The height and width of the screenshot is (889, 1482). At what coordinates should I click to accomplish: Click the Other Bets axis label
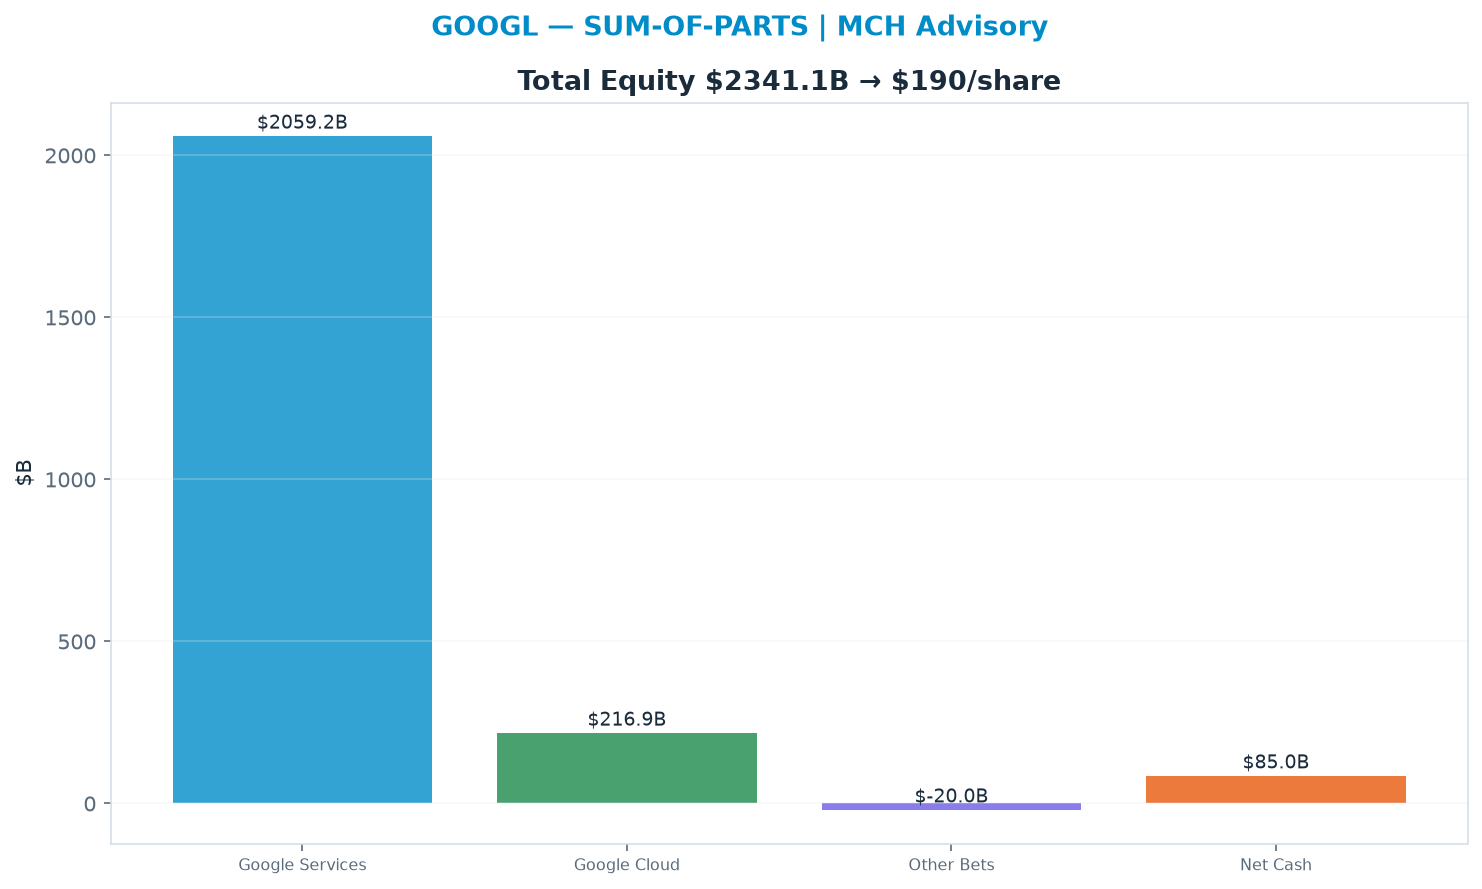tap(951, 865)
